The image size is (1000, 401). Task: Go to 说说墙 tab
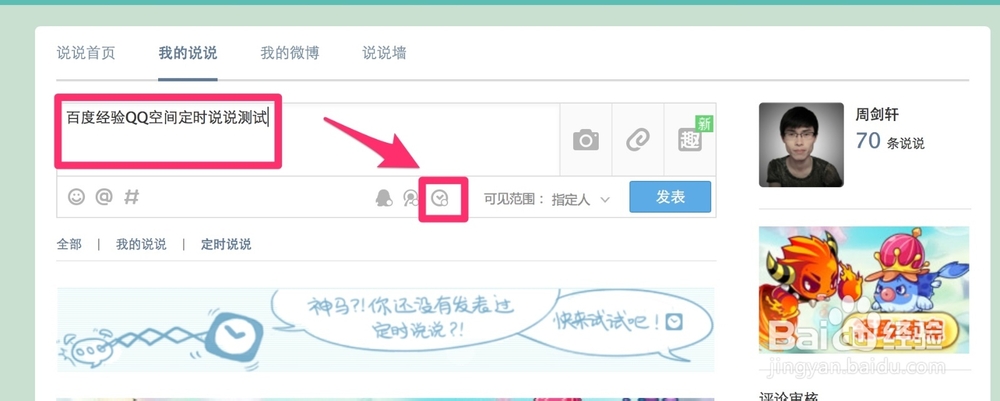click(385, 53)
